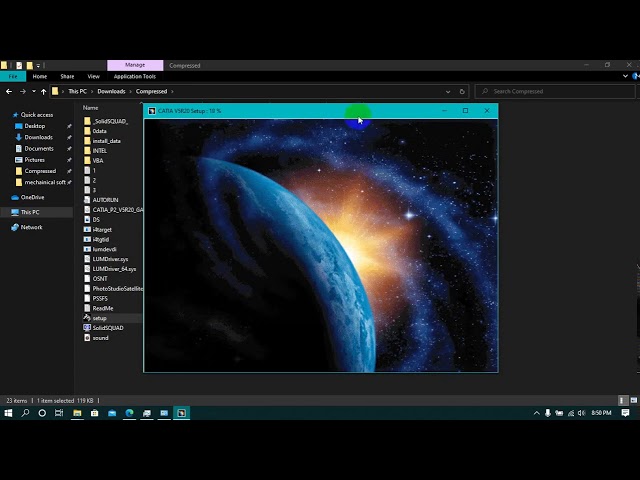
Task: Select the 0data folder
Action: [99, 131]
